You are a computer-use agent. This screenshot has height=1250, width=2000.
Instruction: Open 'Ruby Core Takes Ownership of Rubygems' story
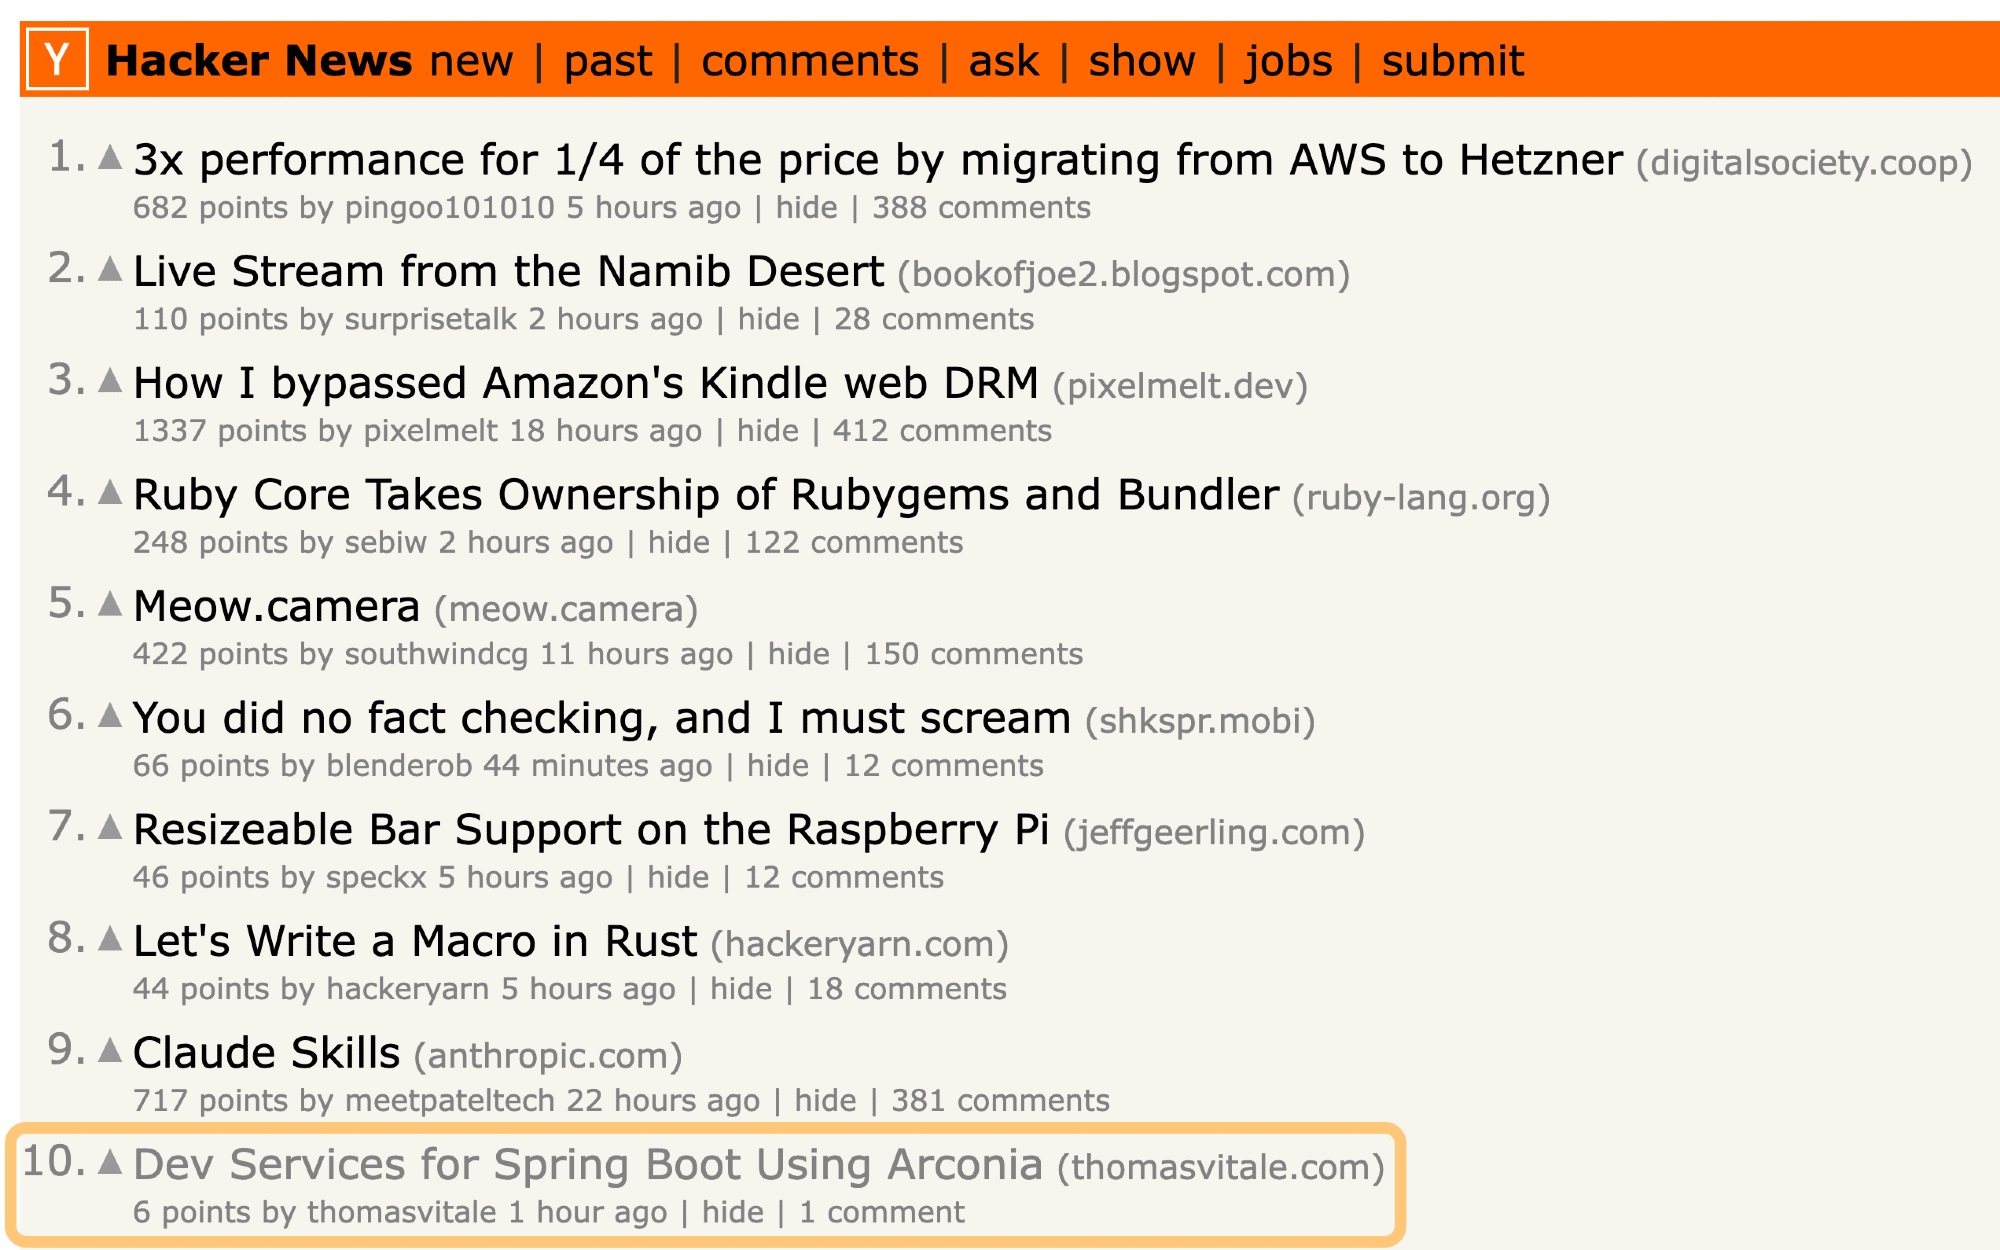tap(706, 495)
